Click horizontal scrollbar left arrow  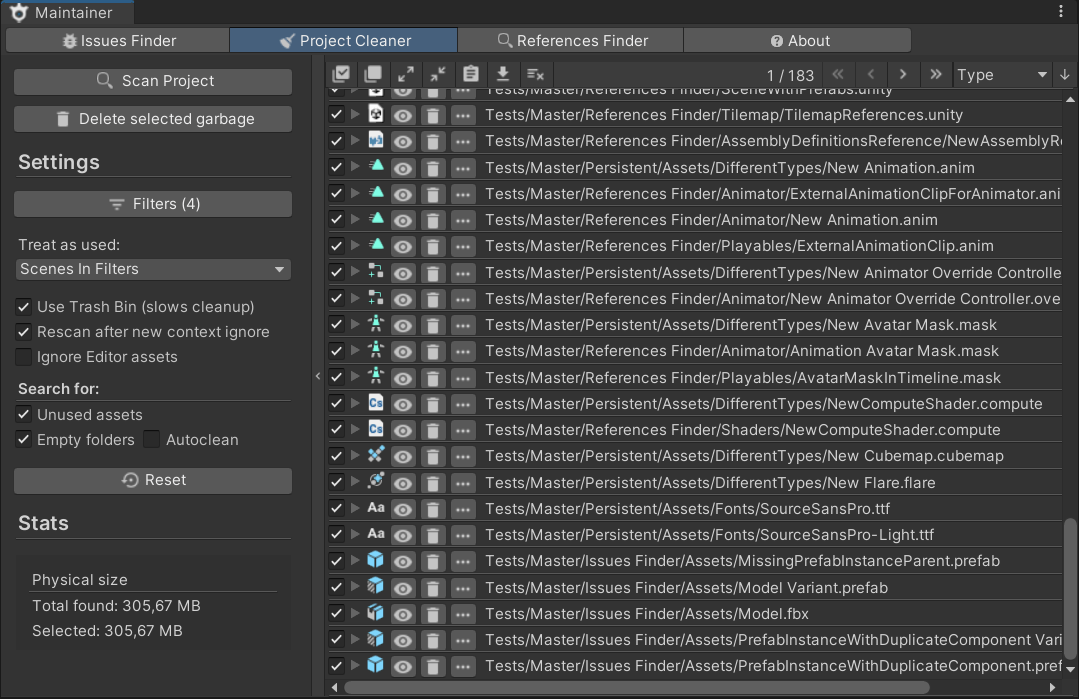tap(334, 687)
